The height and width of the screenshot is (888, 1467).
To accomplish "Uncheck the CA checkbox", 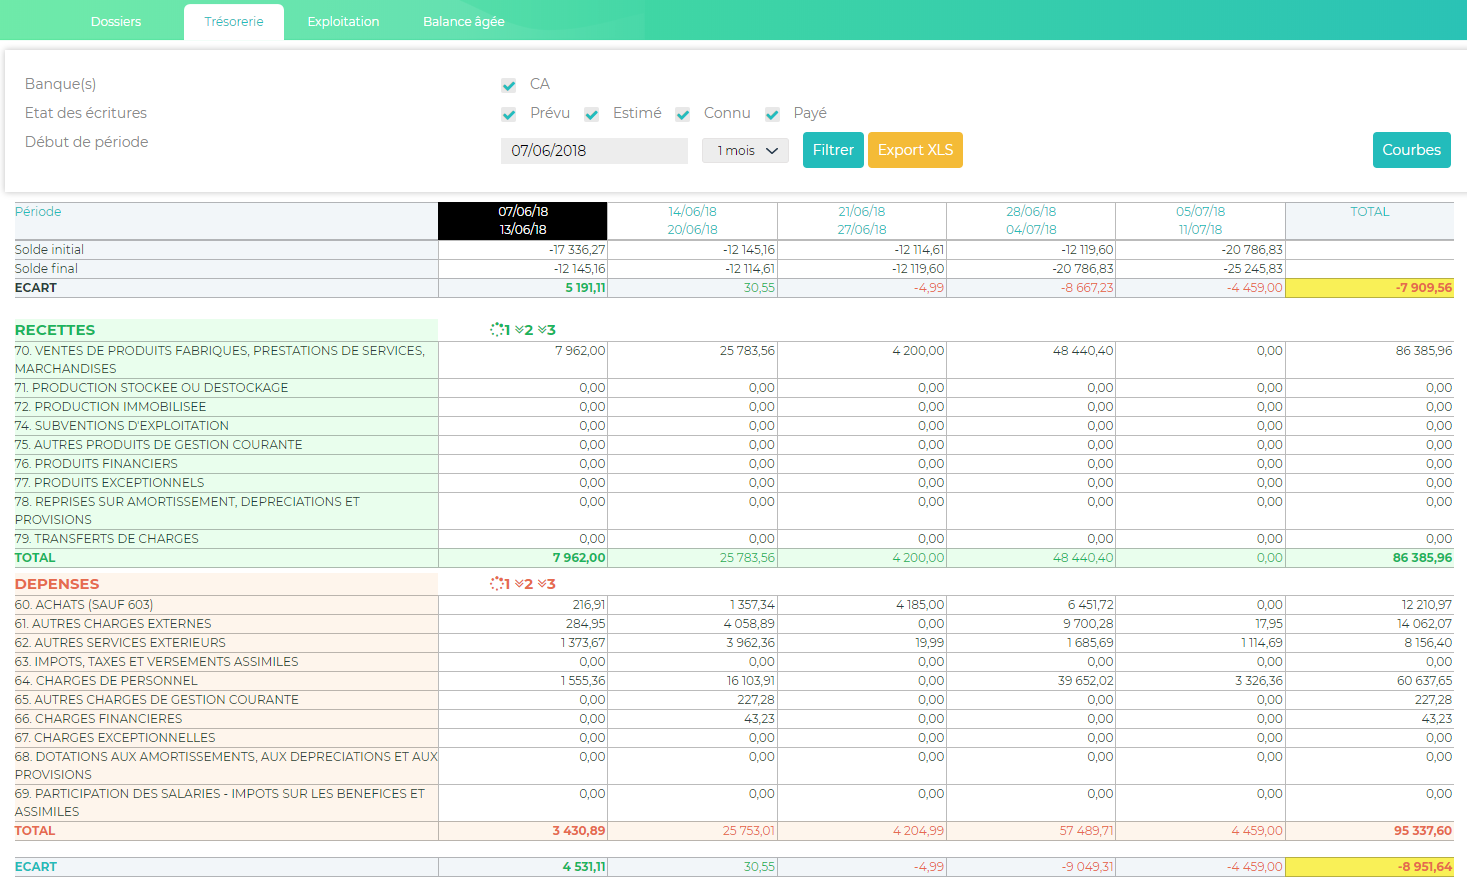I will (x=509, y=85).
